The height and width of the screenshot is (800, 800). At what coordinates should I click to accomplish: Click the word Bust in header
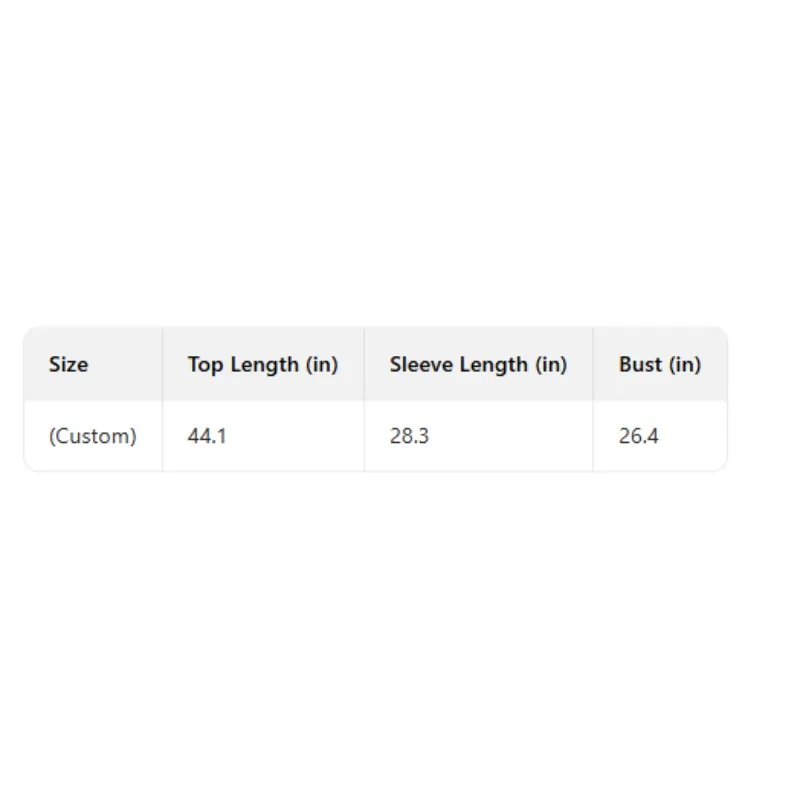click(640, 364)
